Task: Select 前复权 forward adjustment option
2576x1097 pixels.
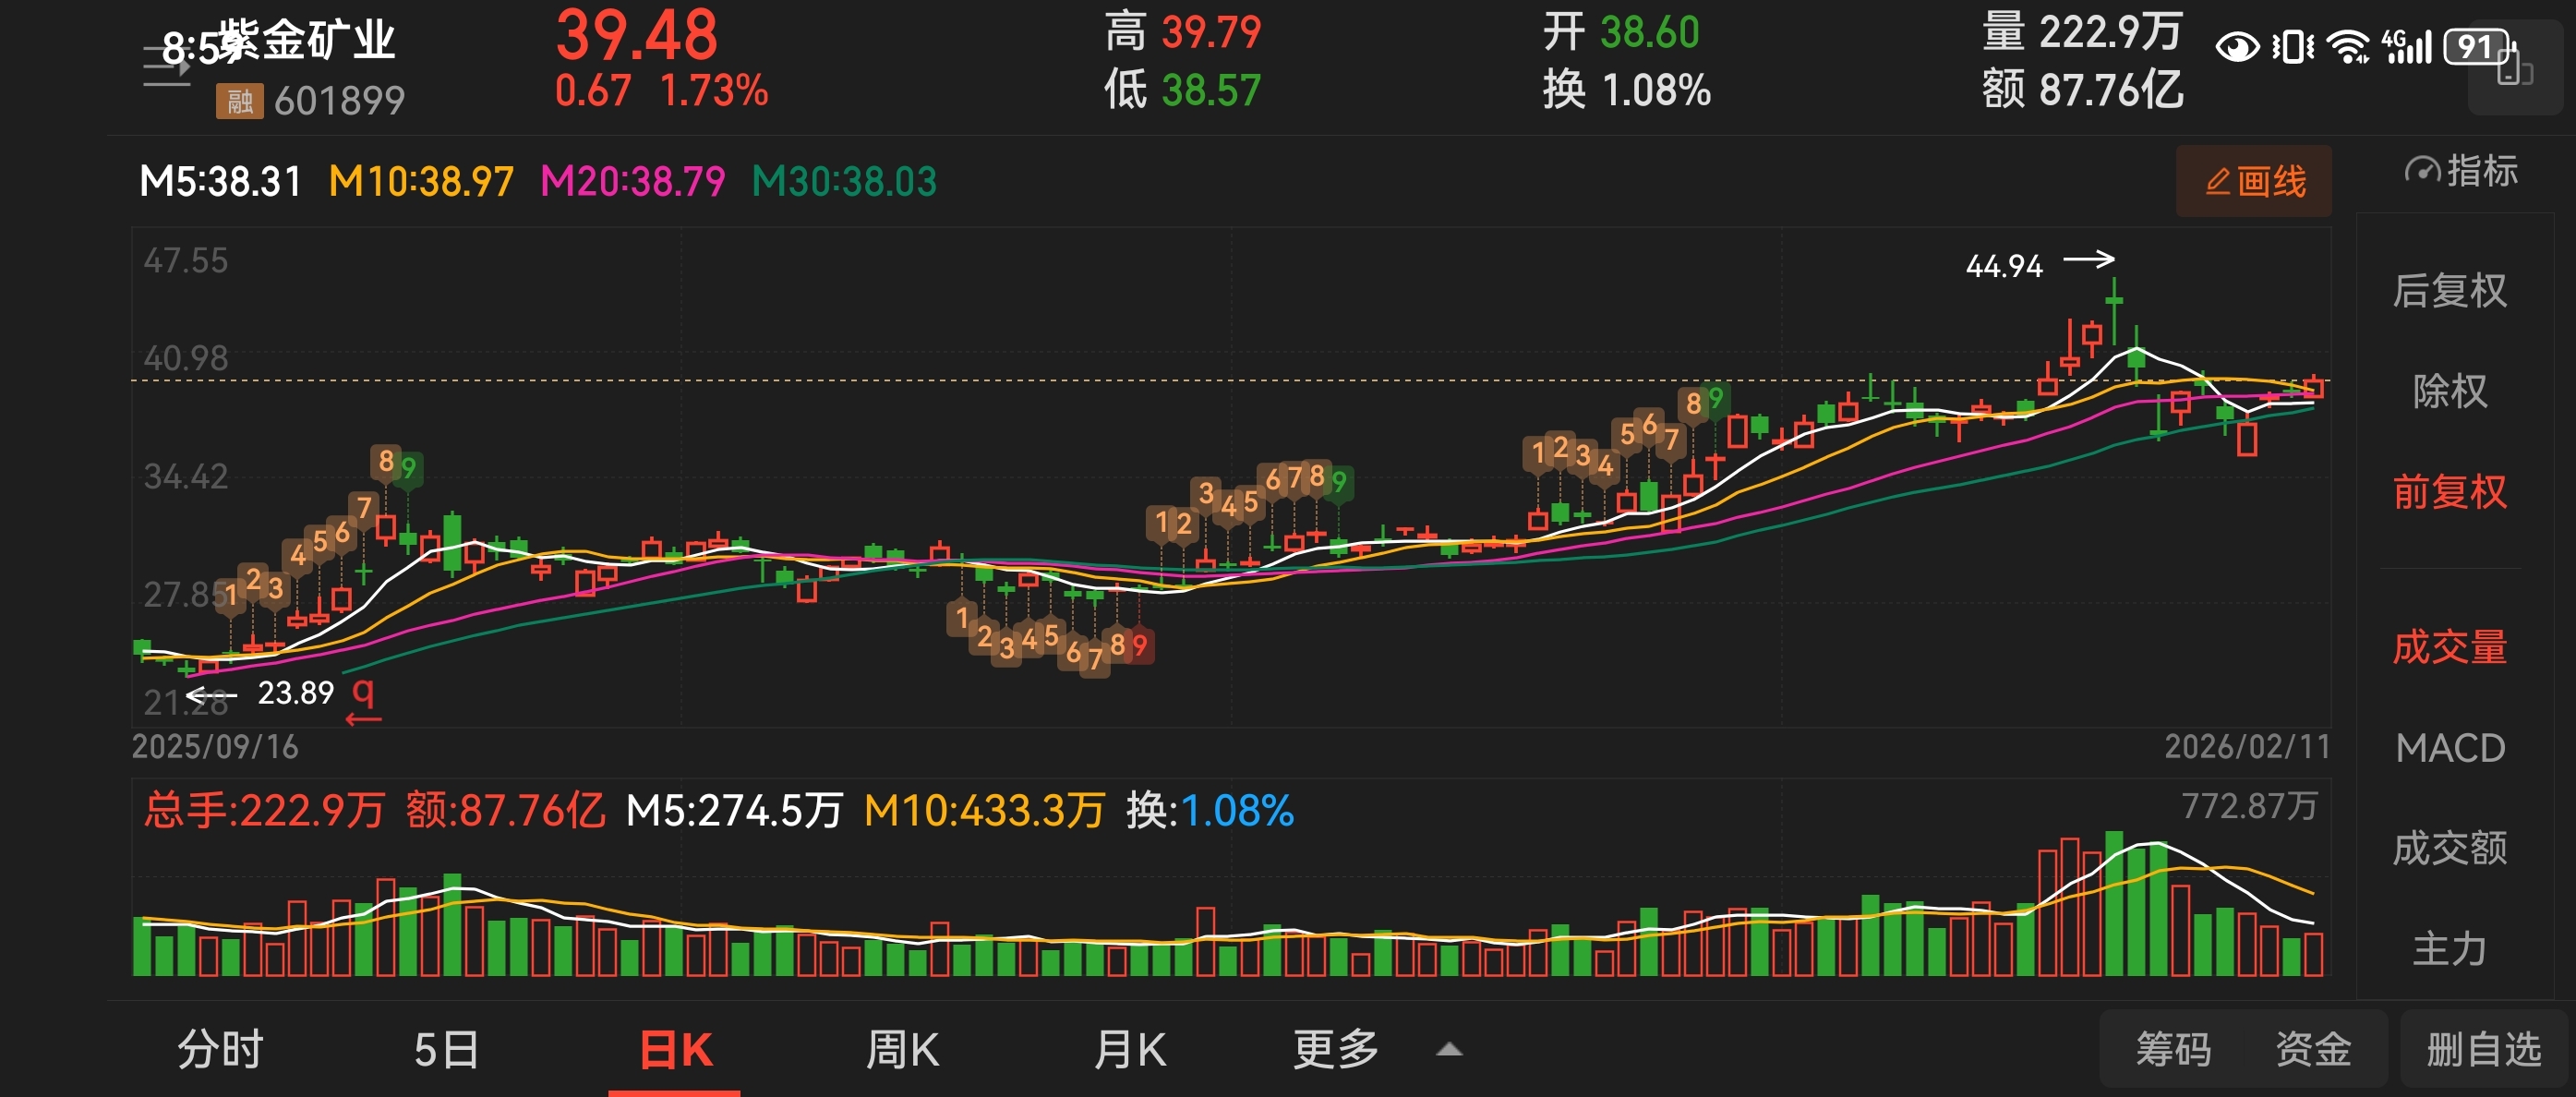Action: (2449, 492)
